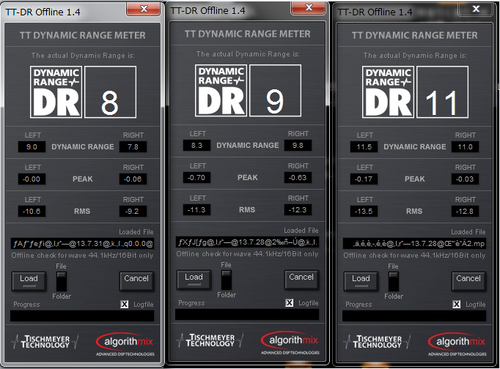Click Tischmeyer Technology logo in the middle window
The width and height of the screenshot is (500, 369).
pos(210,341)
